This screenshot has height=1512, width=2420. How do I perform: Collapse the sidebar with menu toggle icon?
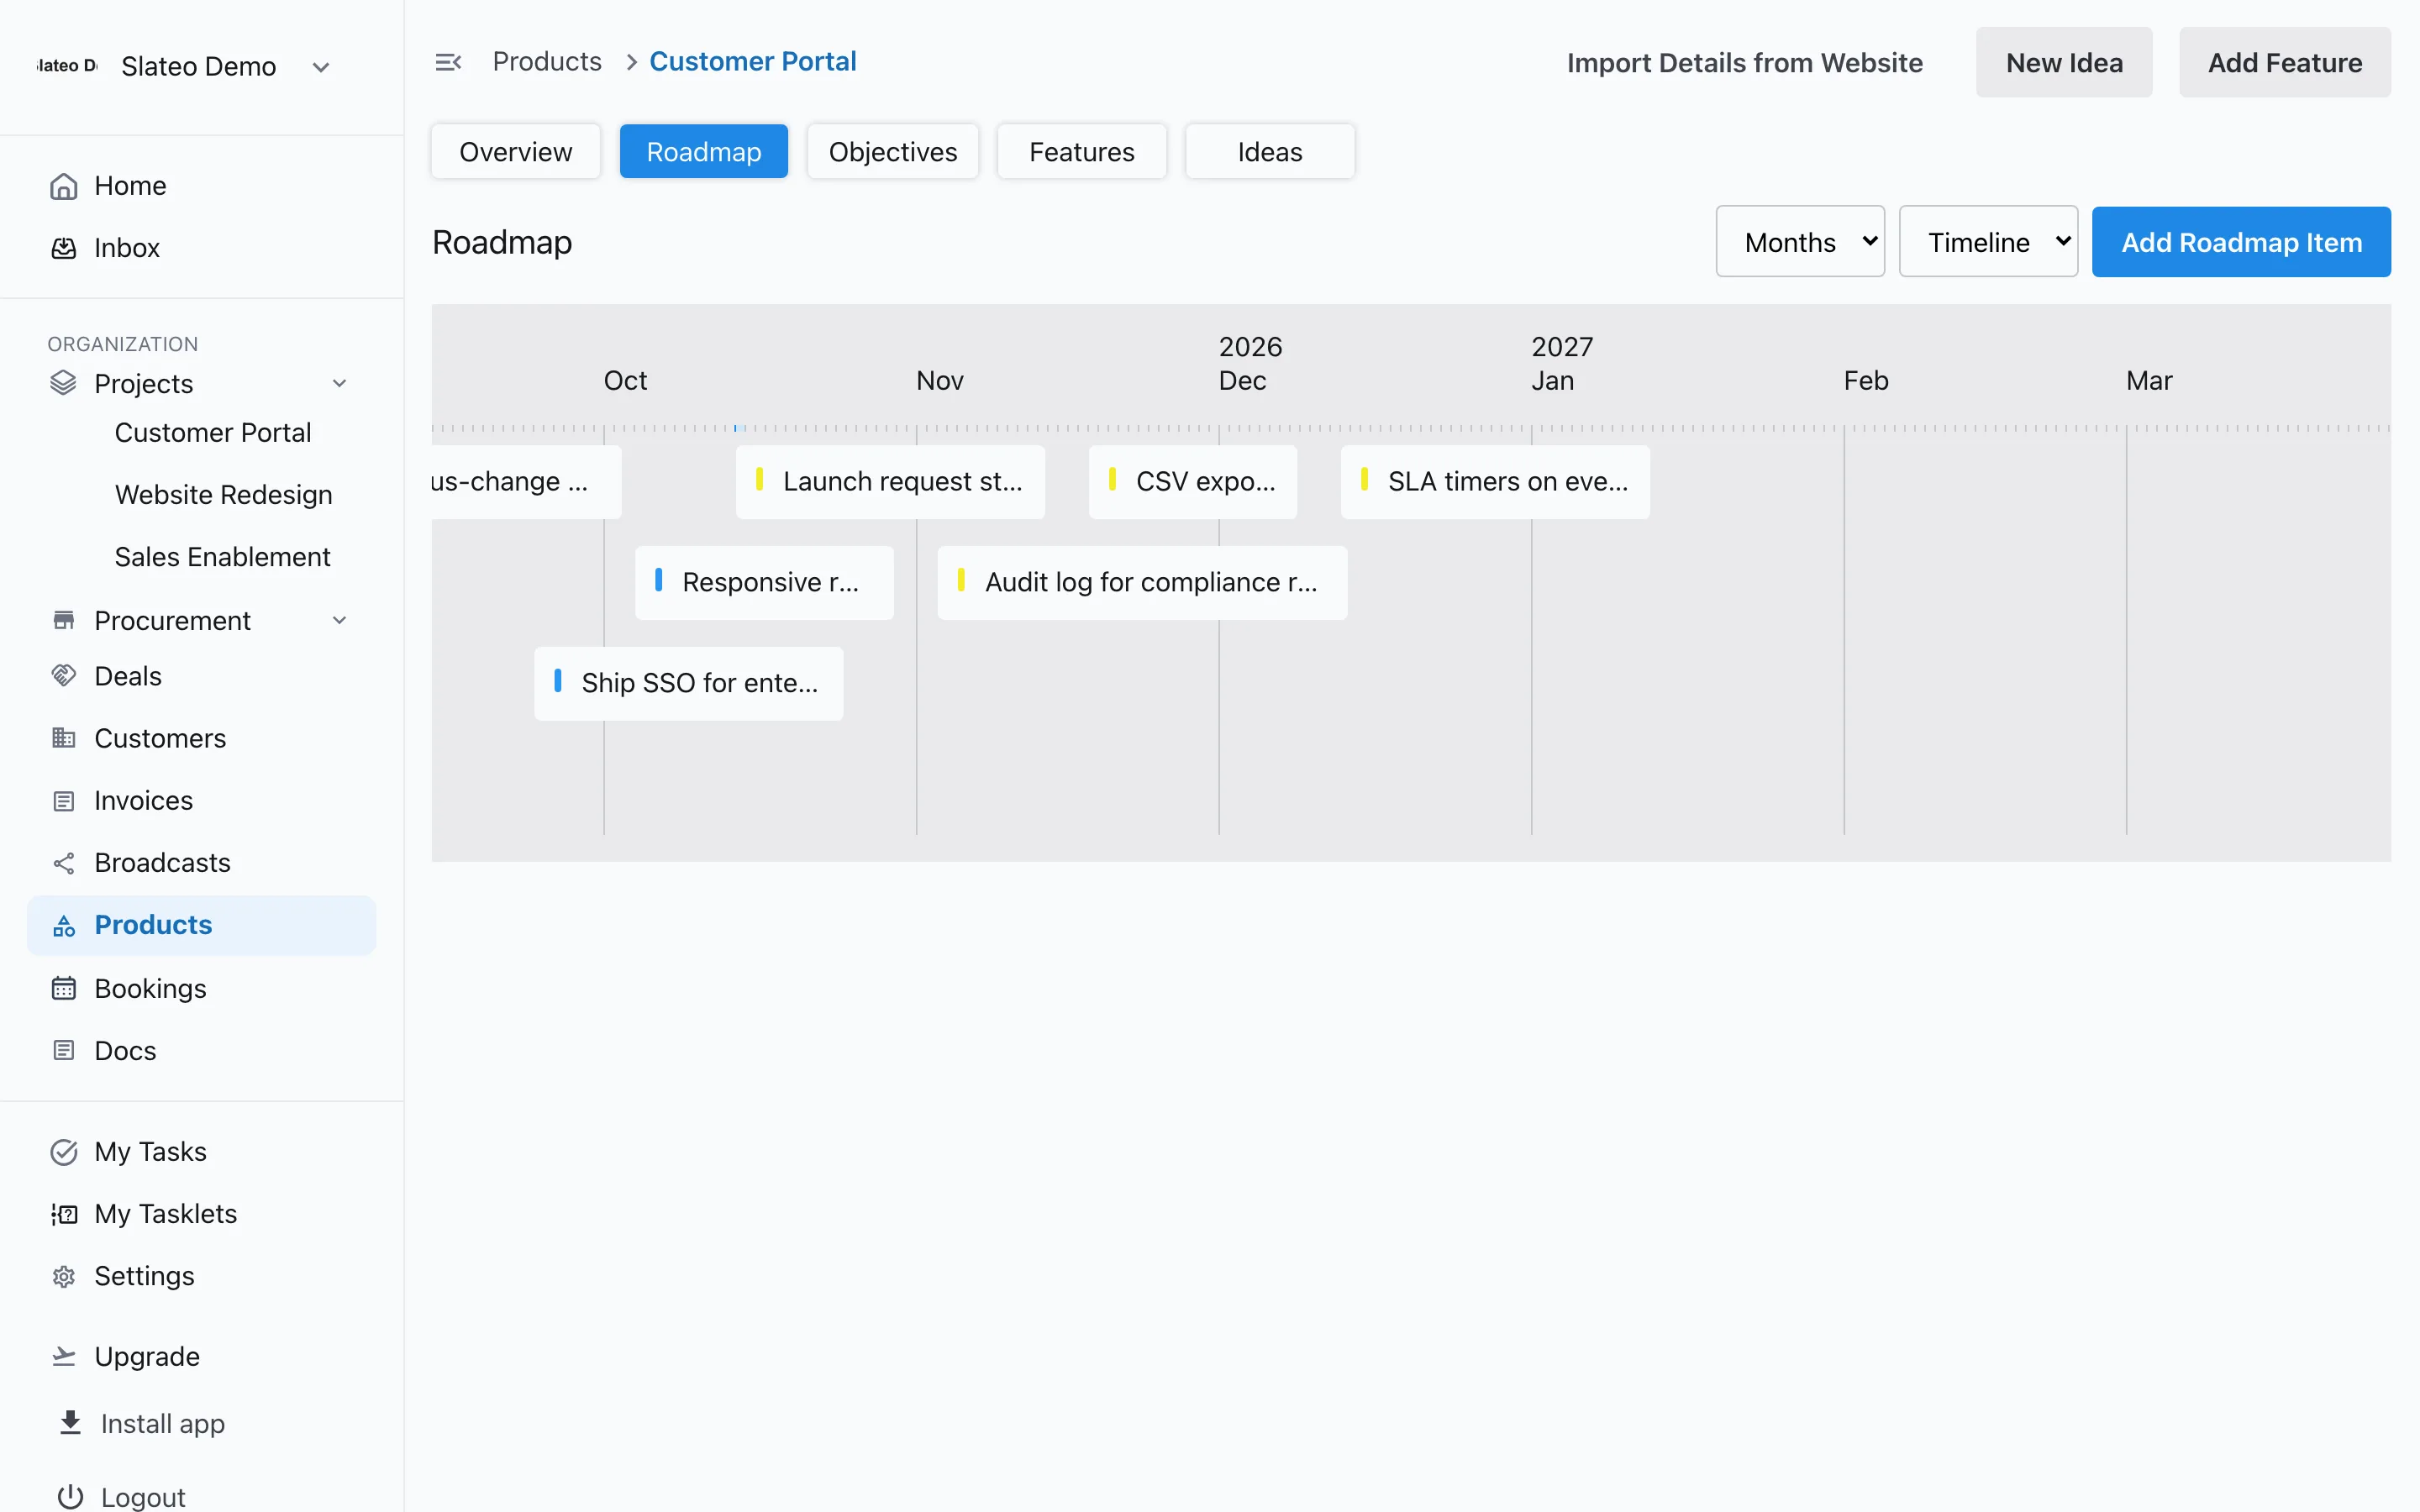coord(448,62)
